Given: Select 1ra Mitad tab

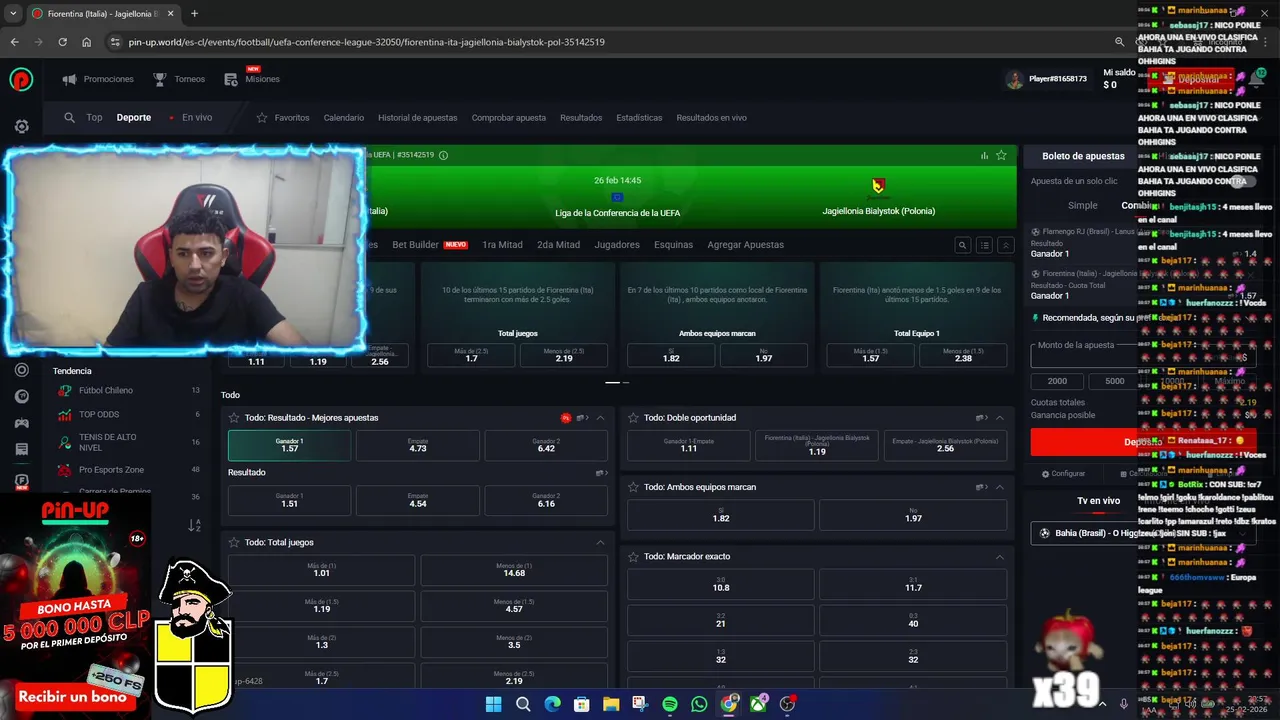Looking at the screenshot, I should [502, 245].
